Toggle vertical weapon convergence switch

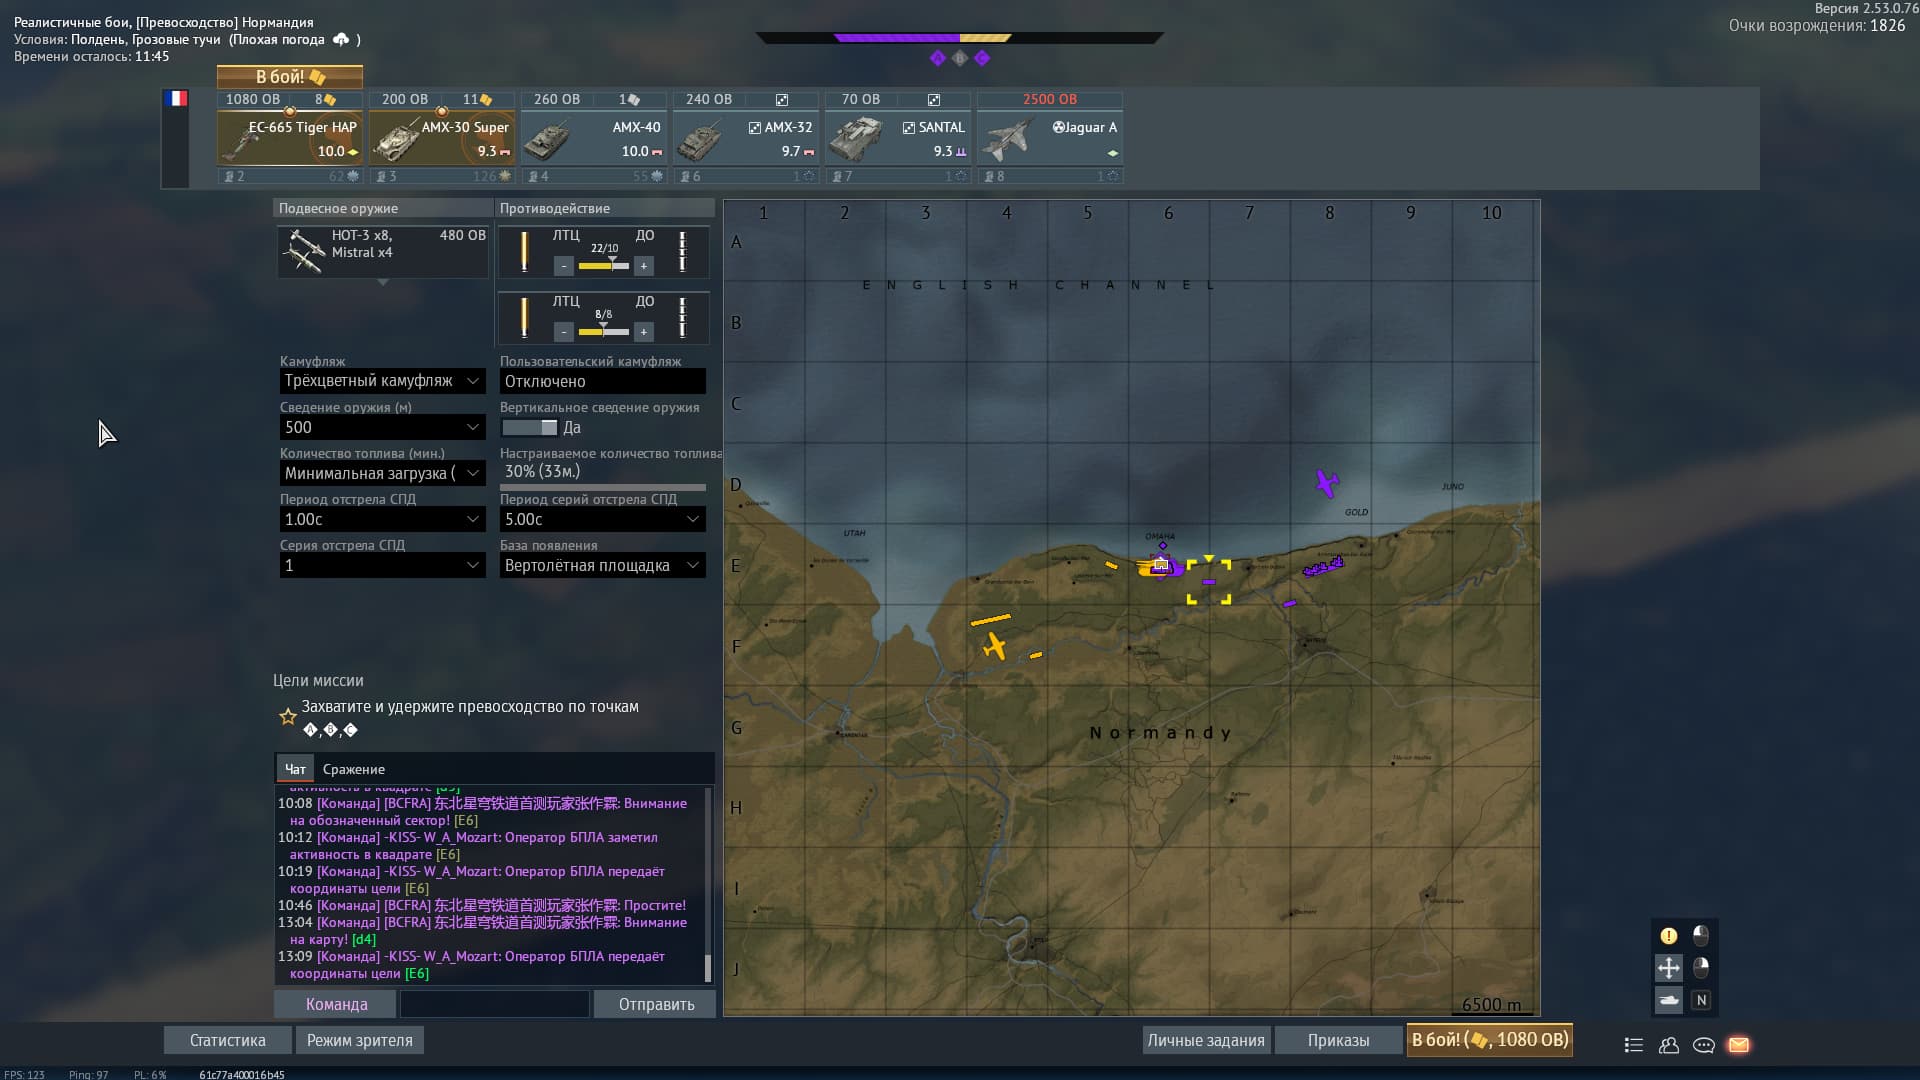pyautogui.click(x=530, y=428)
